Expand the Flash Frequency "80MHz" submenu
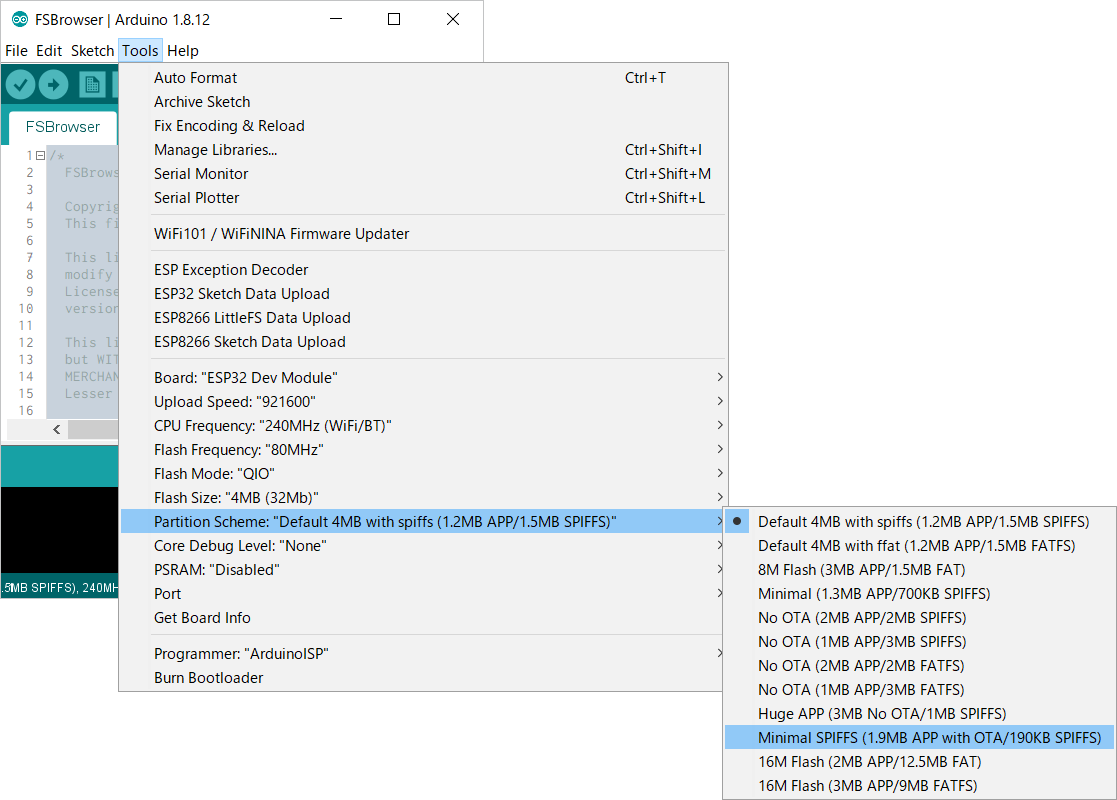The height and width of the screenshot is (800, 1117). point(424,450)
